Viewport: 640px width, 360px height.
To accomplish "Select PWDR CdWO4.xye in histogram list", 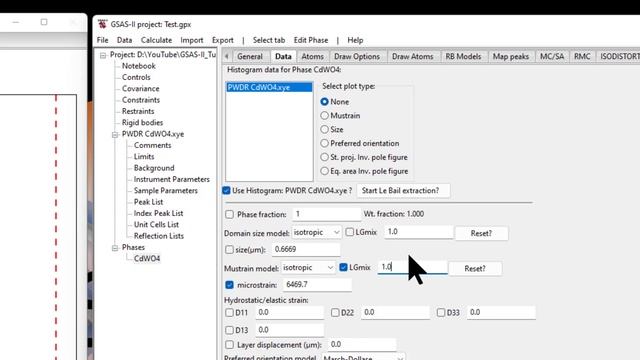I will [269, 87].
